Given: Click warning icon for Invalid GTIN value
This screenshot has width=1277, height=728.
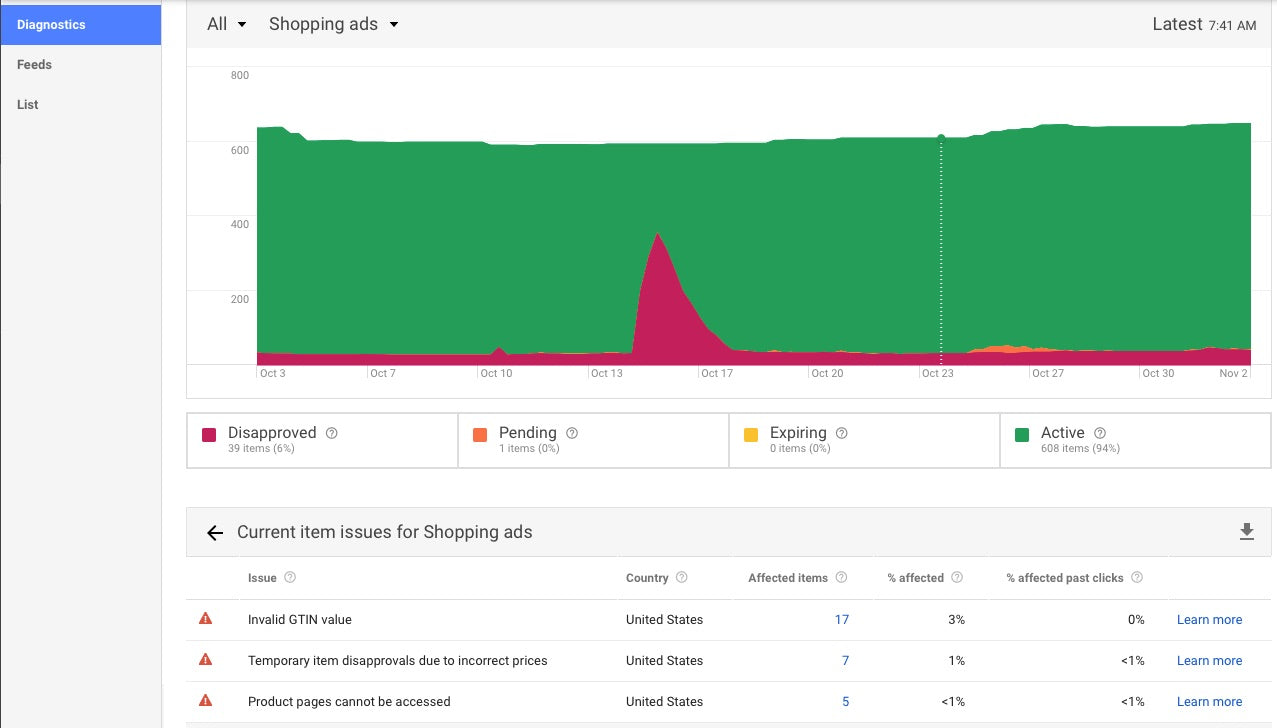Looking at the screenshot, I should [x=206, y=619].
